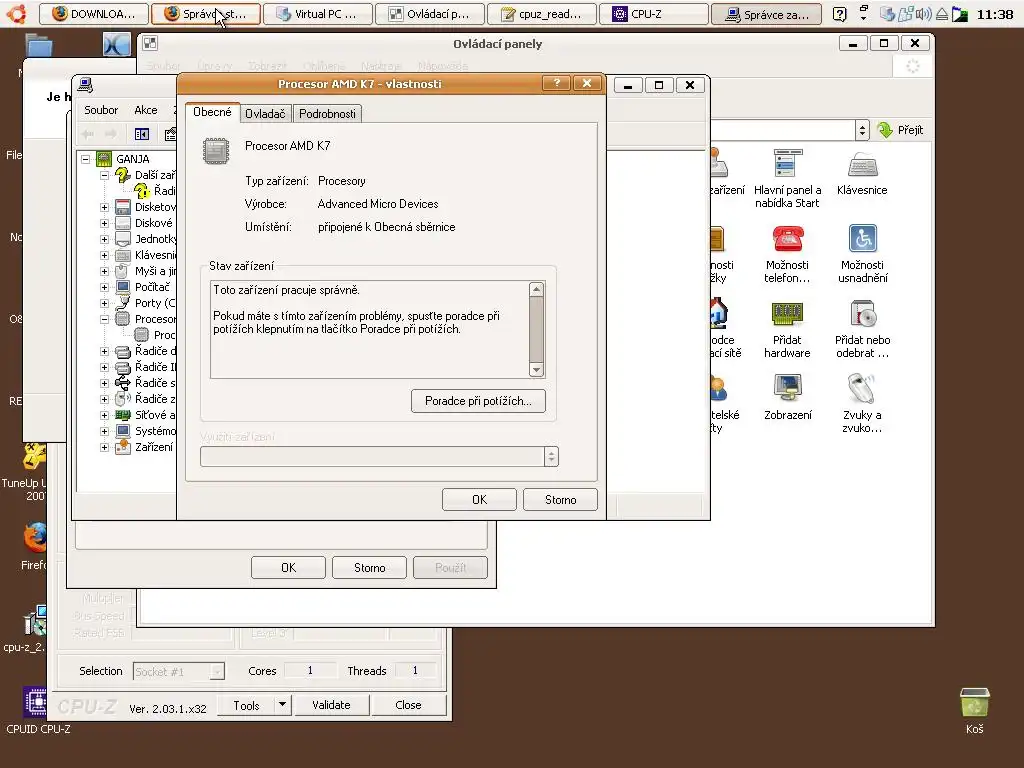Switch to the cpuz_read... taskbar window
This screenshot has width=1024, height=768.
pyautogui.click(x=542, y=14)
